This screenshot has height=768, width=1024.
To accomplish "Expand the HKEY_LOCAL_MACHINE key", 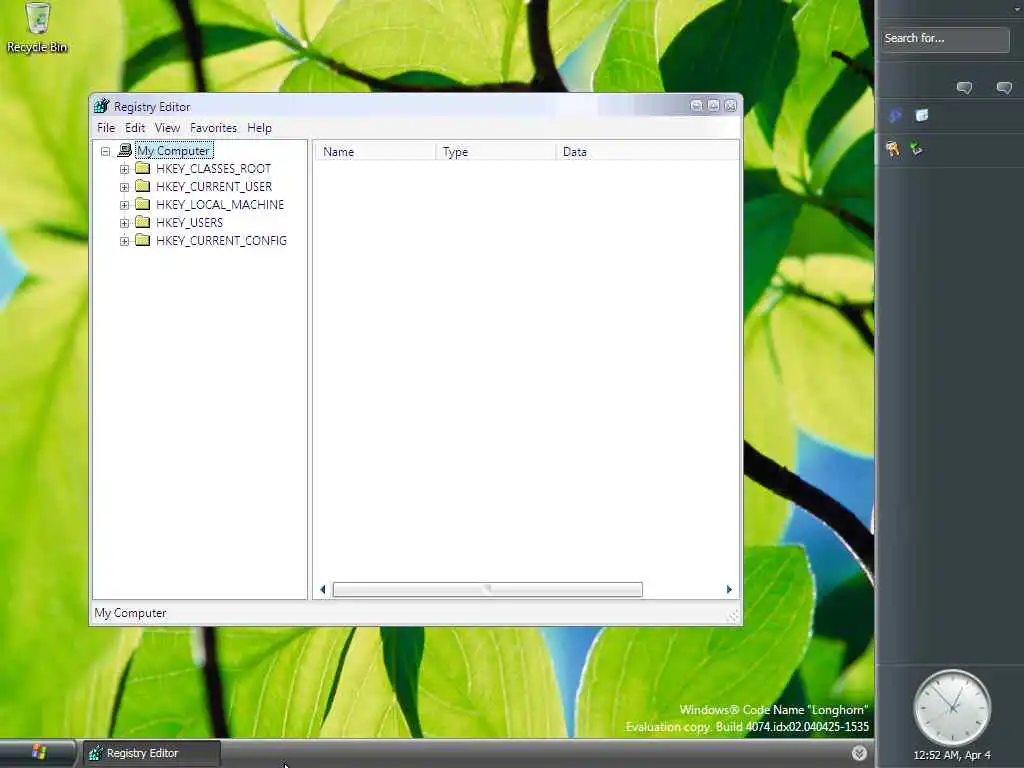I will (x=124, y=205).
